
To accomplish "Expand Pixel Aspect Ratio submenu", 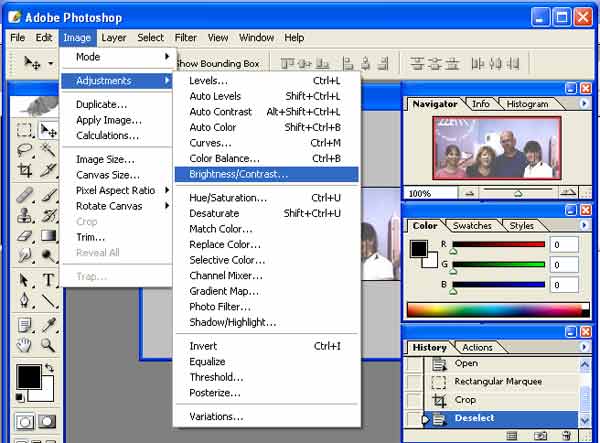I will (x=117, y=190).
